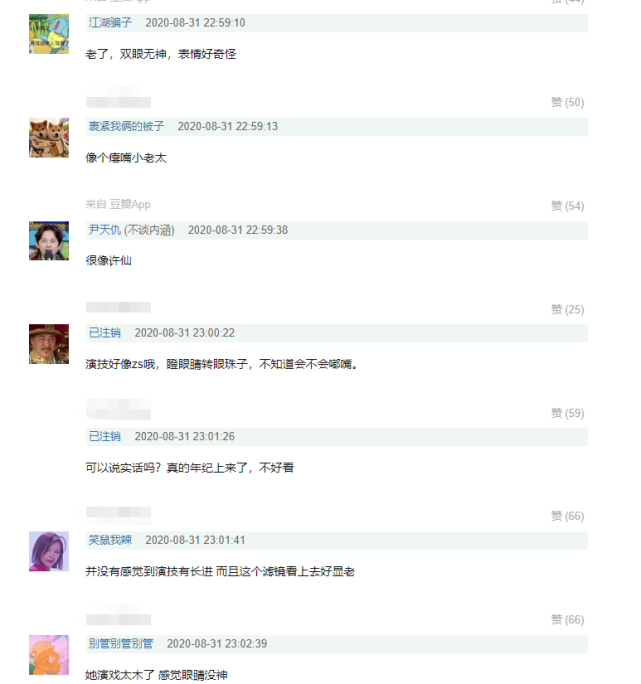Open 已注销 username at 23:01:26
Viewport: 641px width, 684px height.
tap(105, 436)
